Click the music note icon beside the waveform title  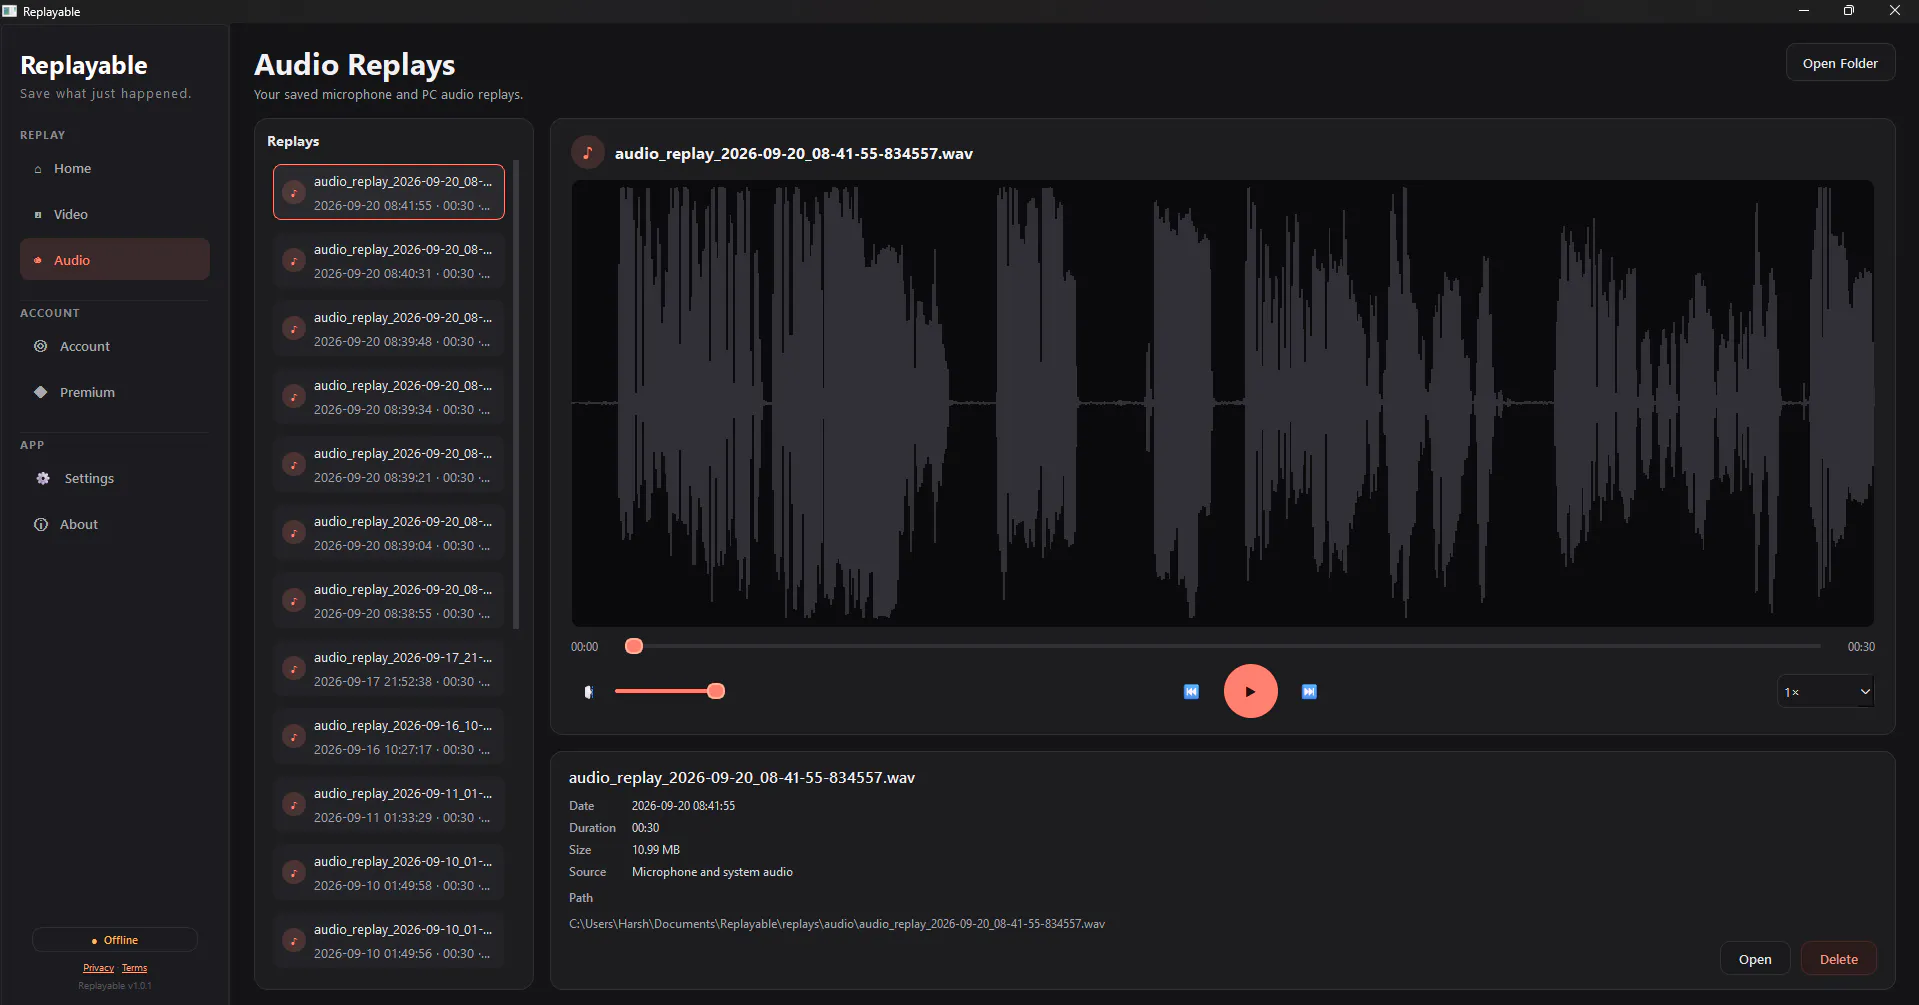click(x=588, y=153)
